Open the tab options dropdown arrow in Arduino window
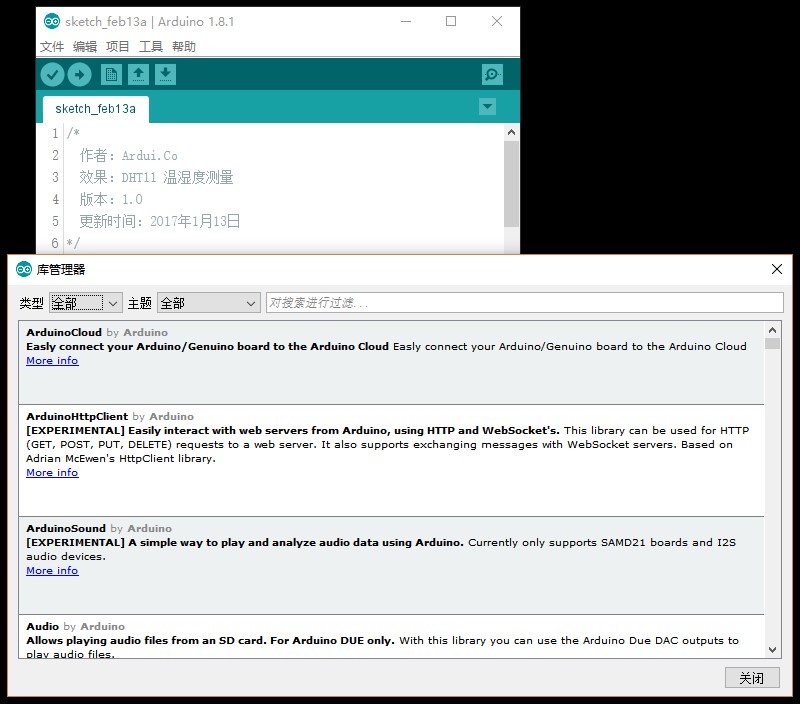 click(488, 107)
